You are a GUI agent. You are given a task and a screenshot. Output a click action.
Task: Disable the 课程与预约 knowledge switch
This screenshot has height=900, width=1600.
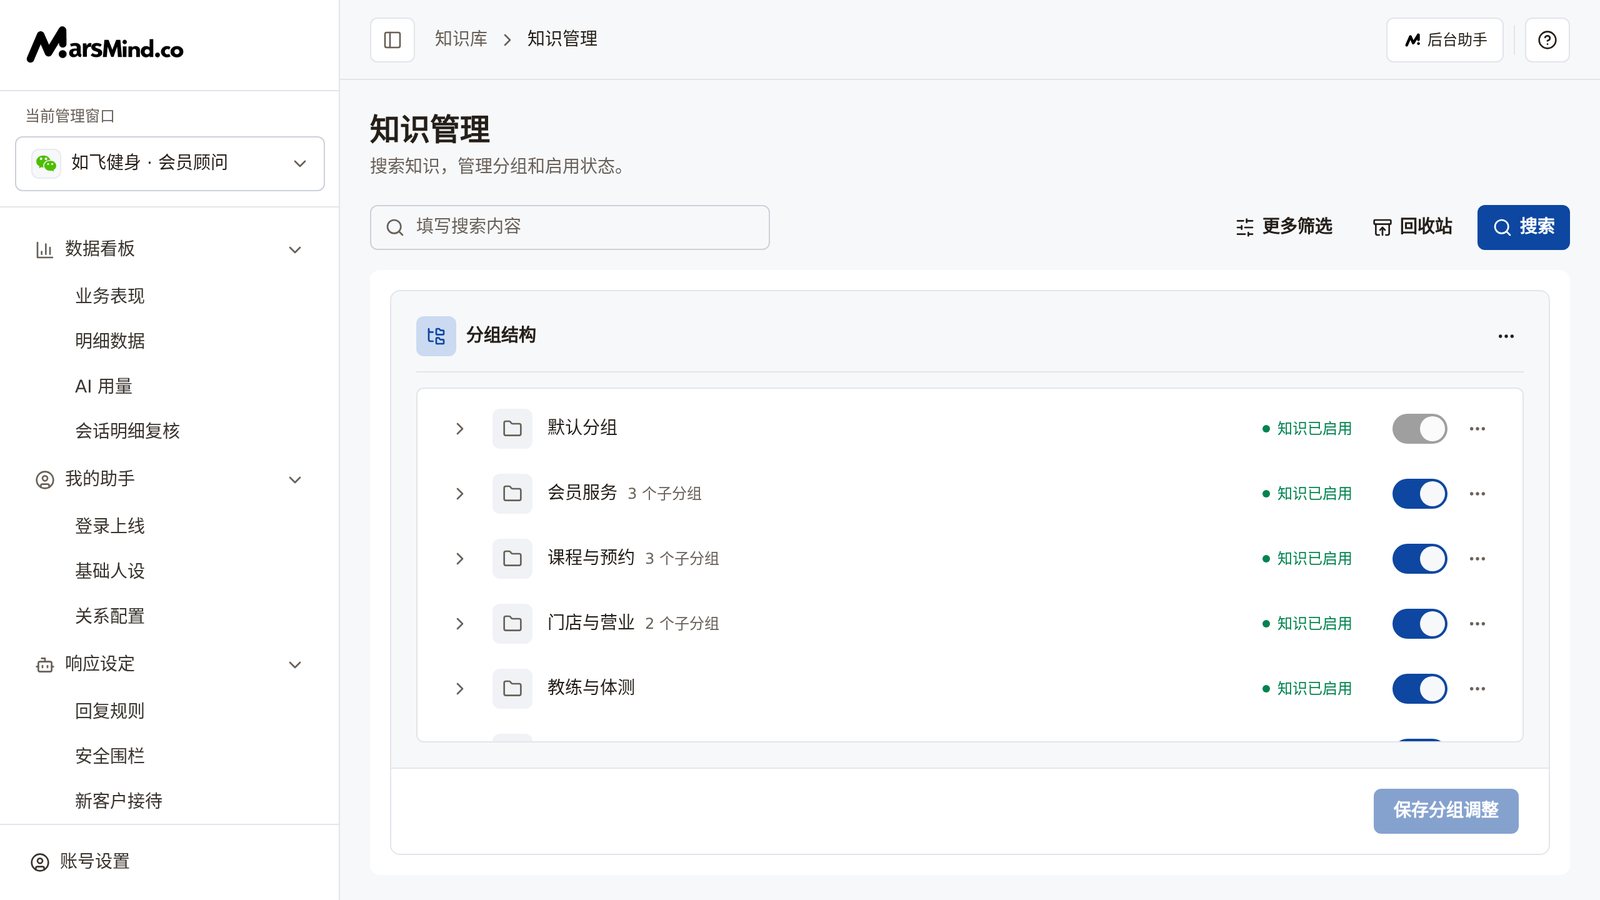pos(1419,559)
